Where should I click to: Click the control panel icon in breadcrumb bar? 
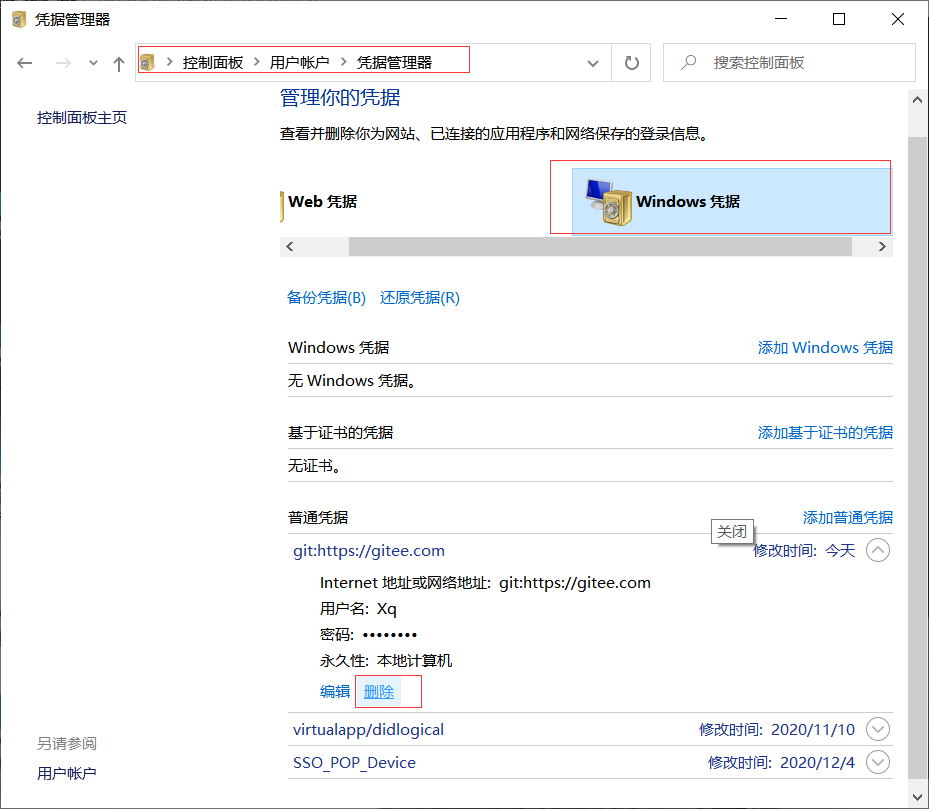(x=150, y=59)
